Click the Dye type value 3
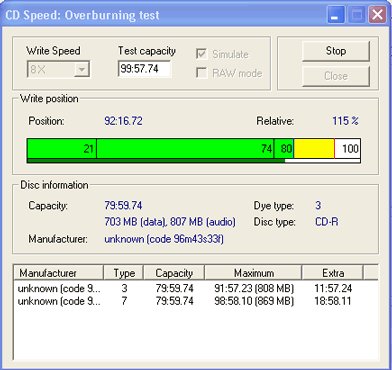 pyautogui.click(x=318, y=205)
